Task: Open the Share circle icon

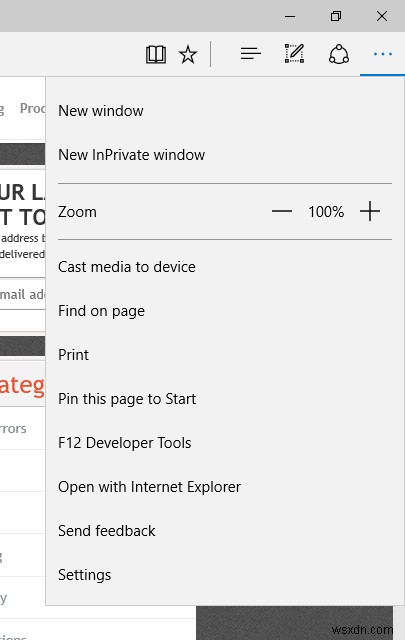Action: (339, 54)
